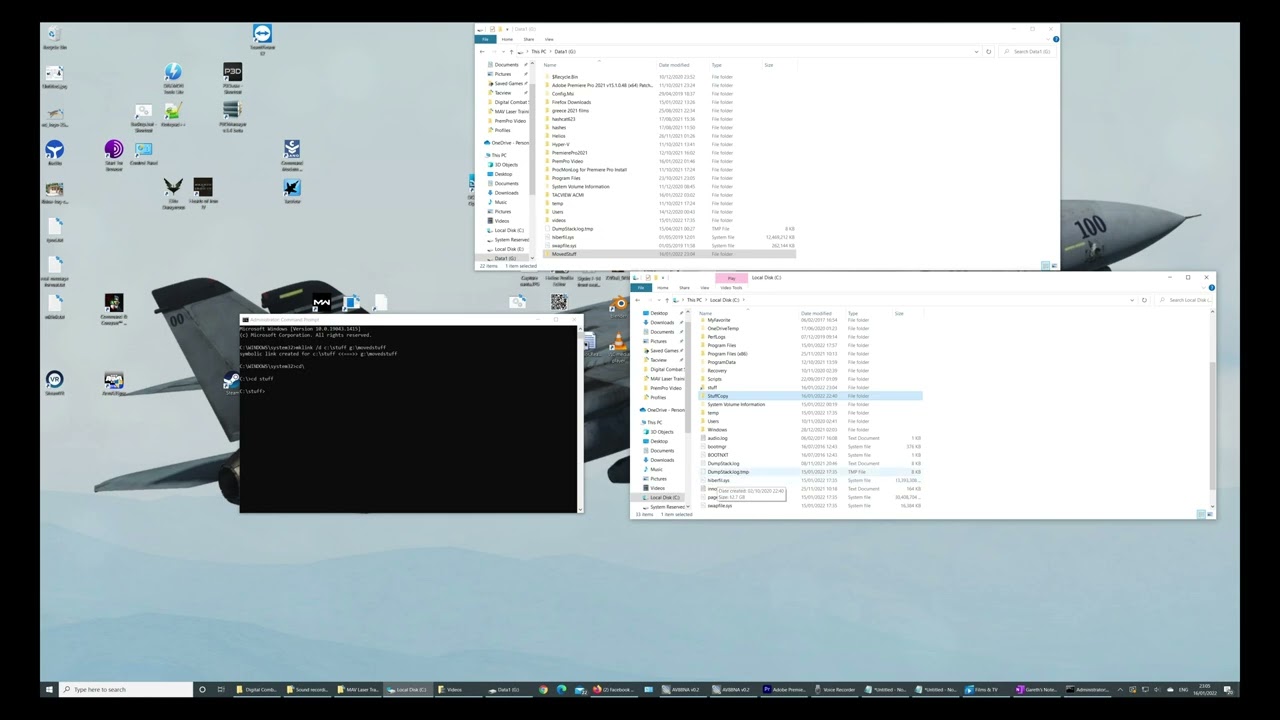This screenshot has height=720, width=1280.
Task: Click the File tab in Data1 (G:) window
Action: click(x=486, y=39)
